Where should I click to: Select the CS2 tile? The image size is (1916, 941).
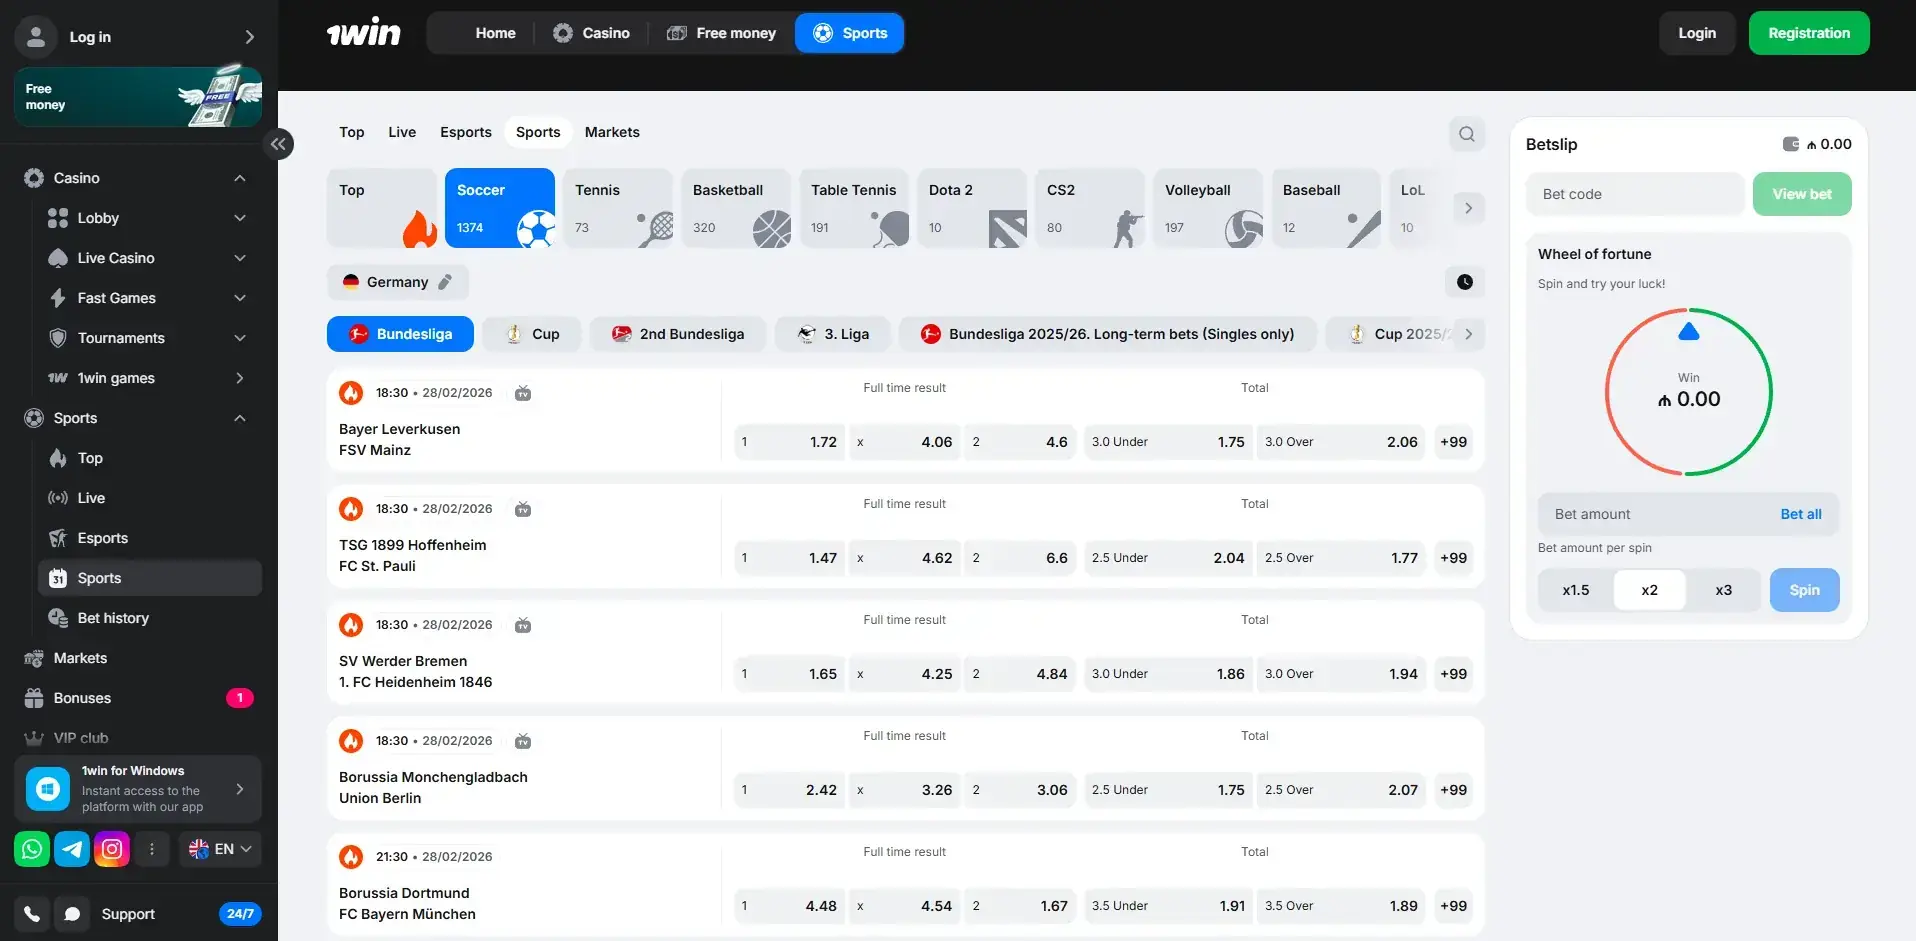[x=1090, y=208]
